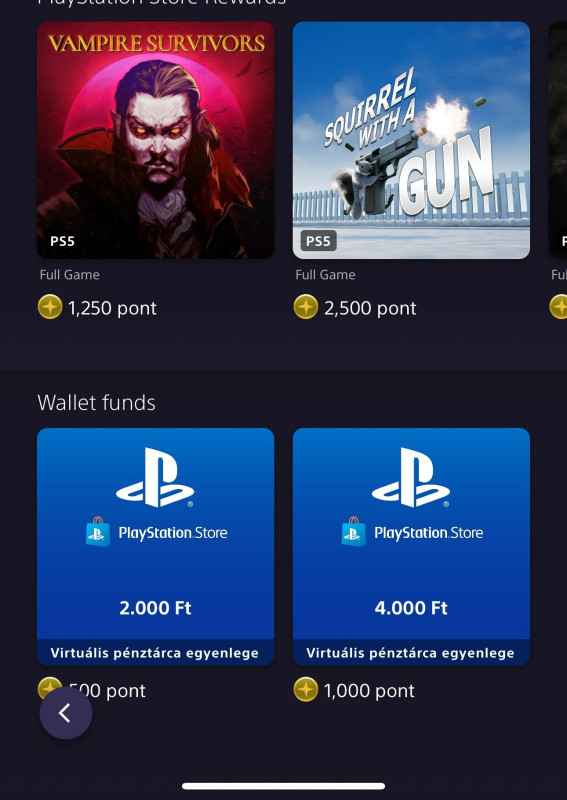Click the PS5 badge on Squirrel with a Gun

pos(318,241)
